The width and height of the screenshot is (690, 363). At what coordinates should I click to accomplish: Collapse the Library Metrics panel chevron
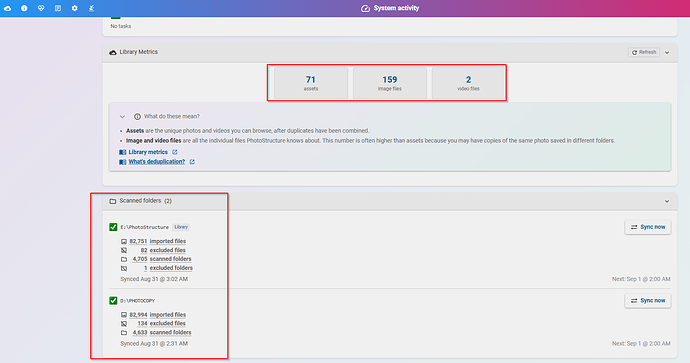[x=667, y=52]
